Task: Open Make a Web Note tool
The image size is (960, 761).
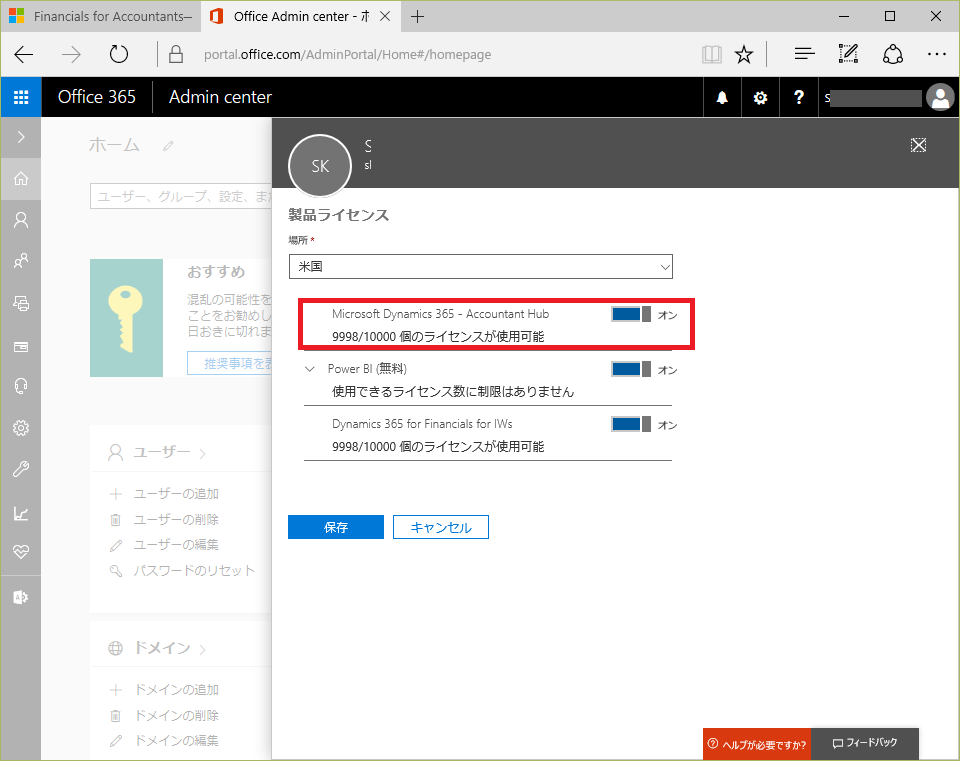Action: tap(848, 54)
